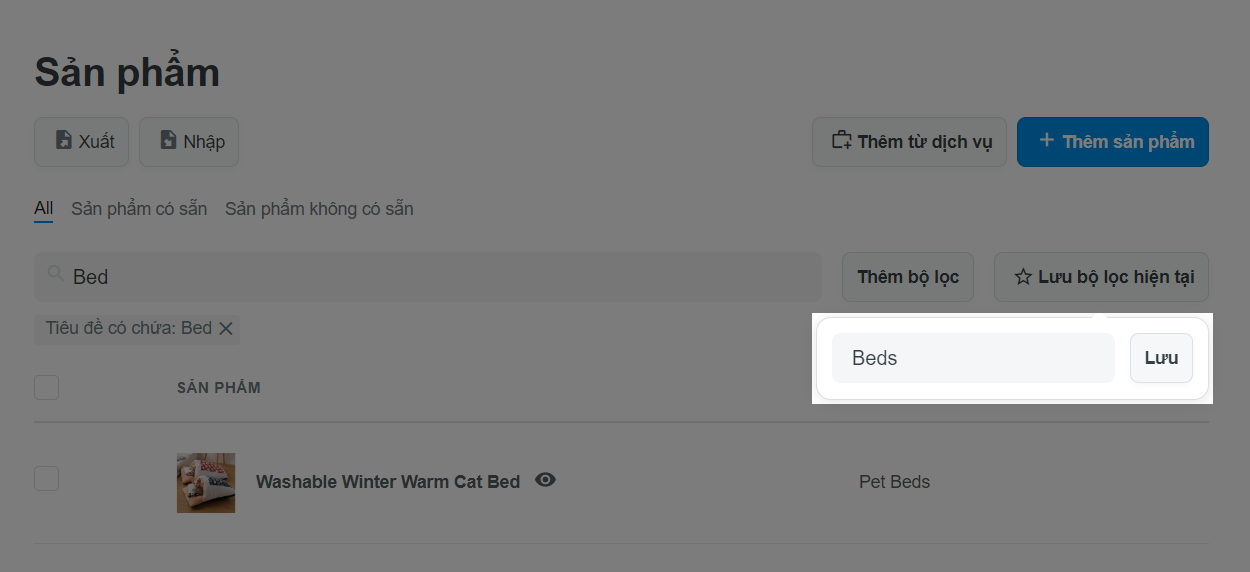Sort by the SẢN PHẨM column header
The image size is (1250, 572).
click(x=219, y=388)
